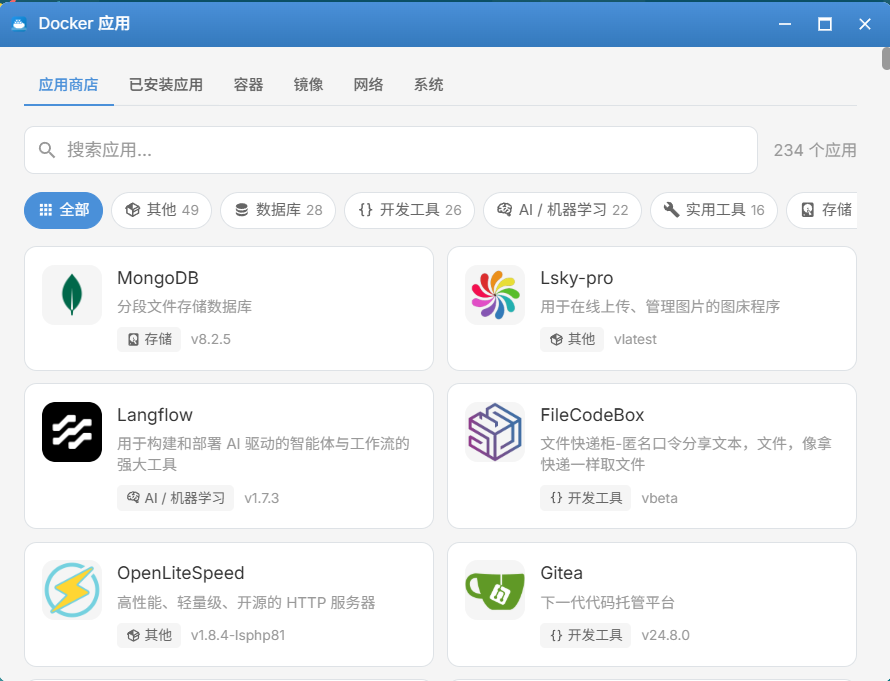890x681 pixels.
Task: Select the 开发工具 26 filter
Action: (409, 210)
